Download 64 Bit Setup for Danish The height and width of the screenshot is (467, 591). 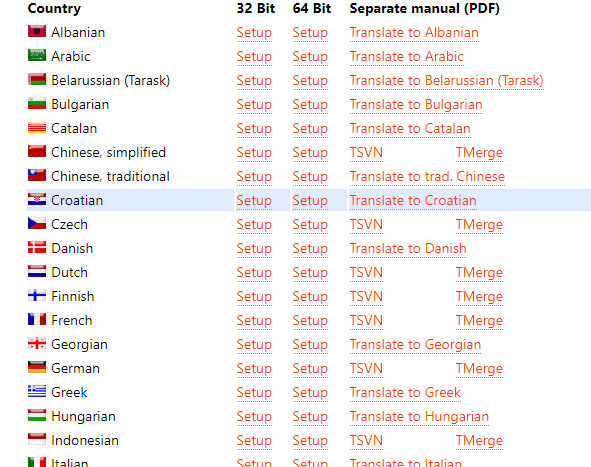[x=310, y=249]
